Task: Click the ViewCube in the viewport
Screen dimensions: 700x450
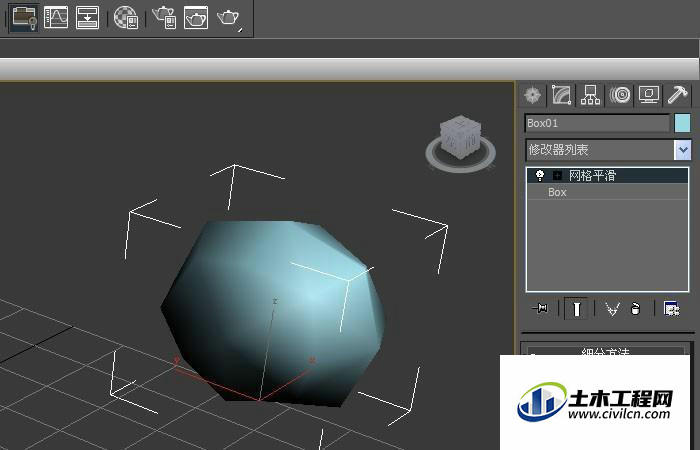Action: coord(460,137)
